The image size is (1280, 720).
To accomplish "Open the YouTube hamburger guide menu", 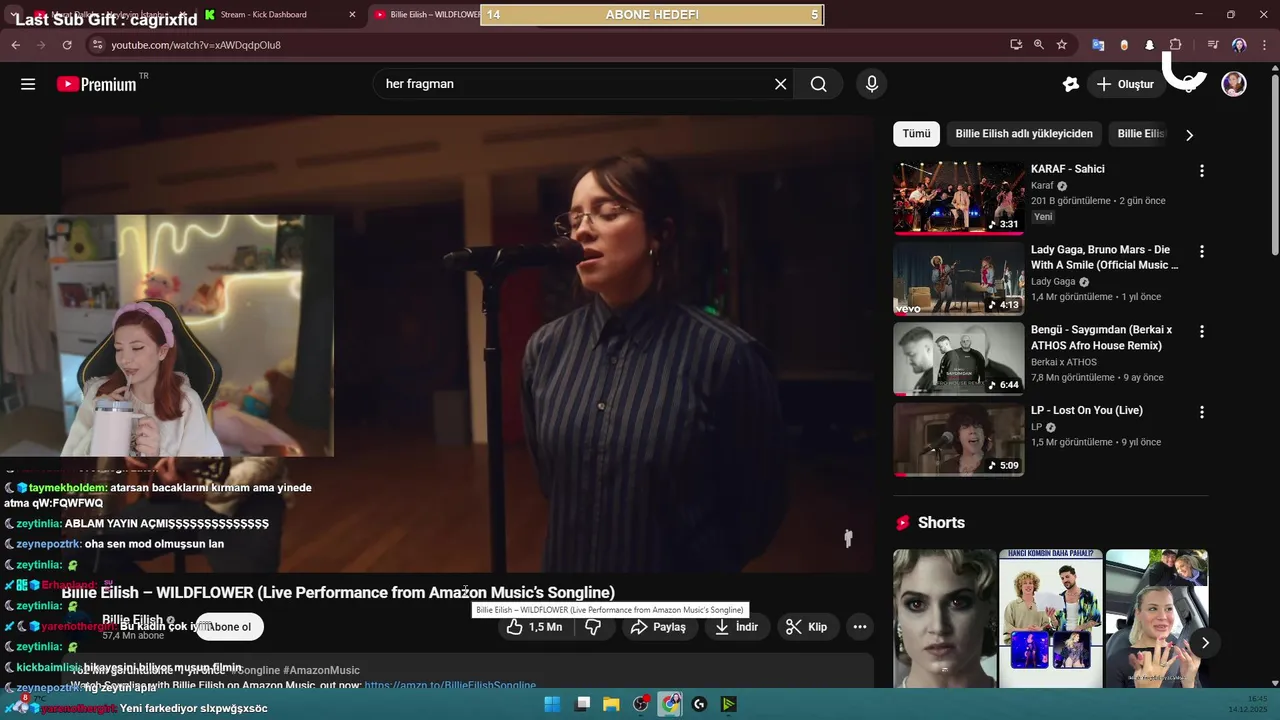I will [28, 84].
